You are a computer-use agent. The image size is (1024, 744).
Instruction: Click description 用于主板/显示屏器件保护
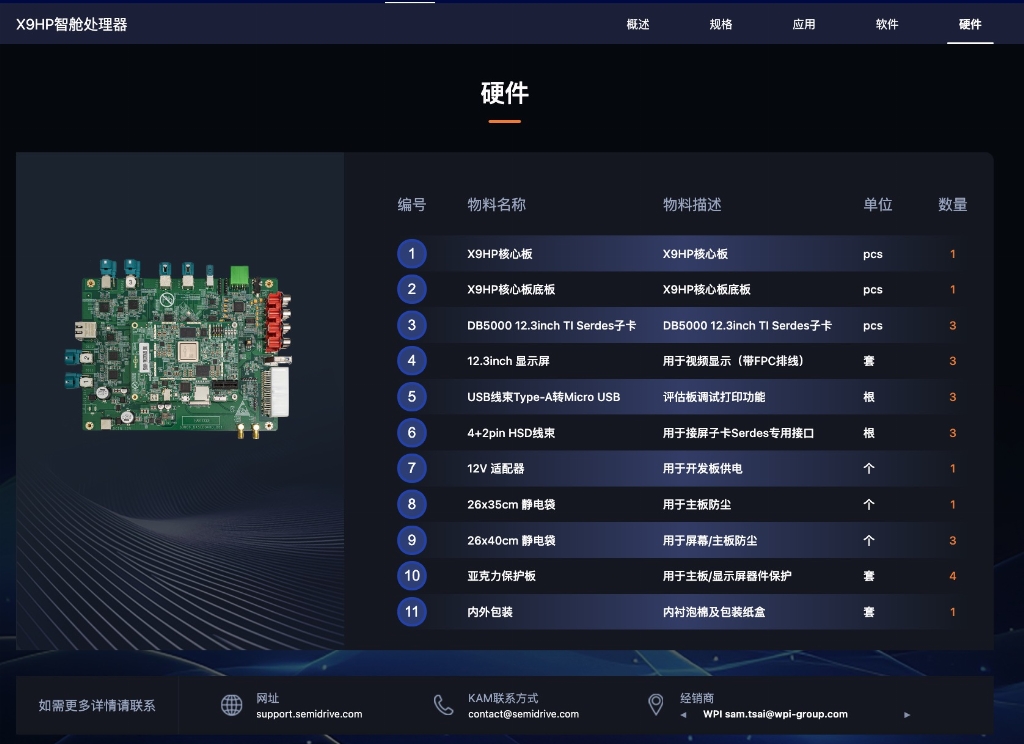[x=727, y=576]
